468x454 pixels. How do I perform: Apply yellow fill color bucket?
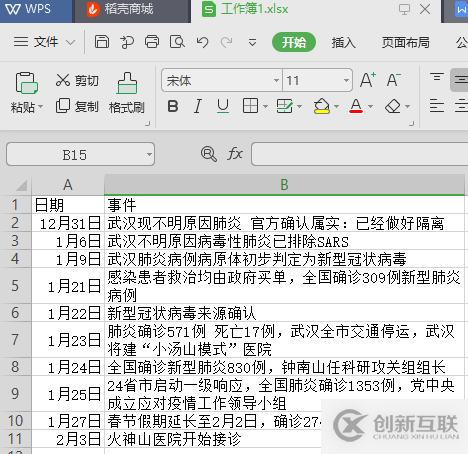pyautogui.click(x=322, y=106)
